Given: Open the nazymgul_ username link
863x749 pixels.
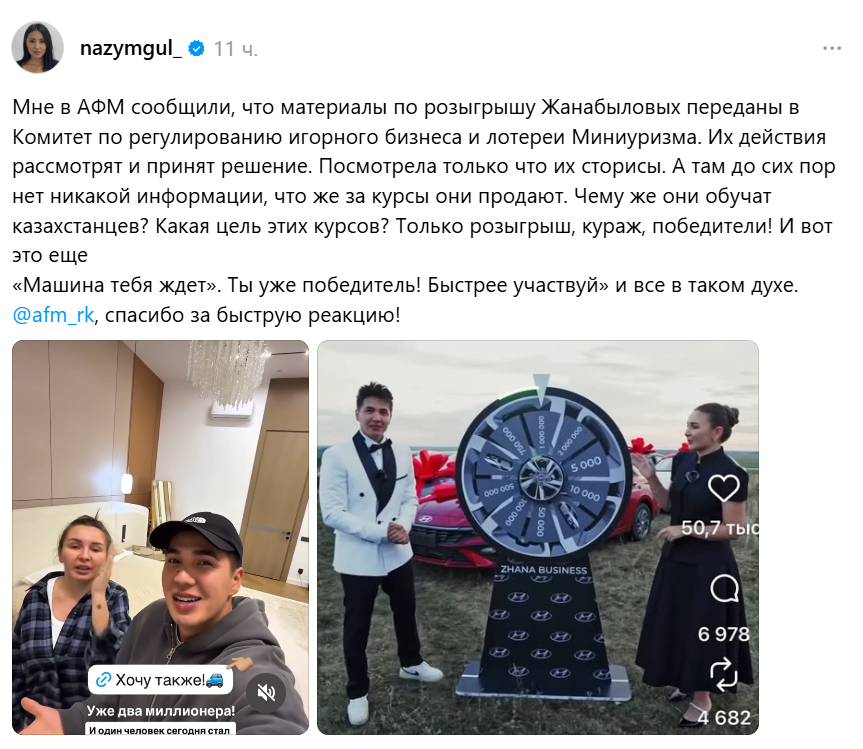Looking at the screenshot, I should pos(130,48).
